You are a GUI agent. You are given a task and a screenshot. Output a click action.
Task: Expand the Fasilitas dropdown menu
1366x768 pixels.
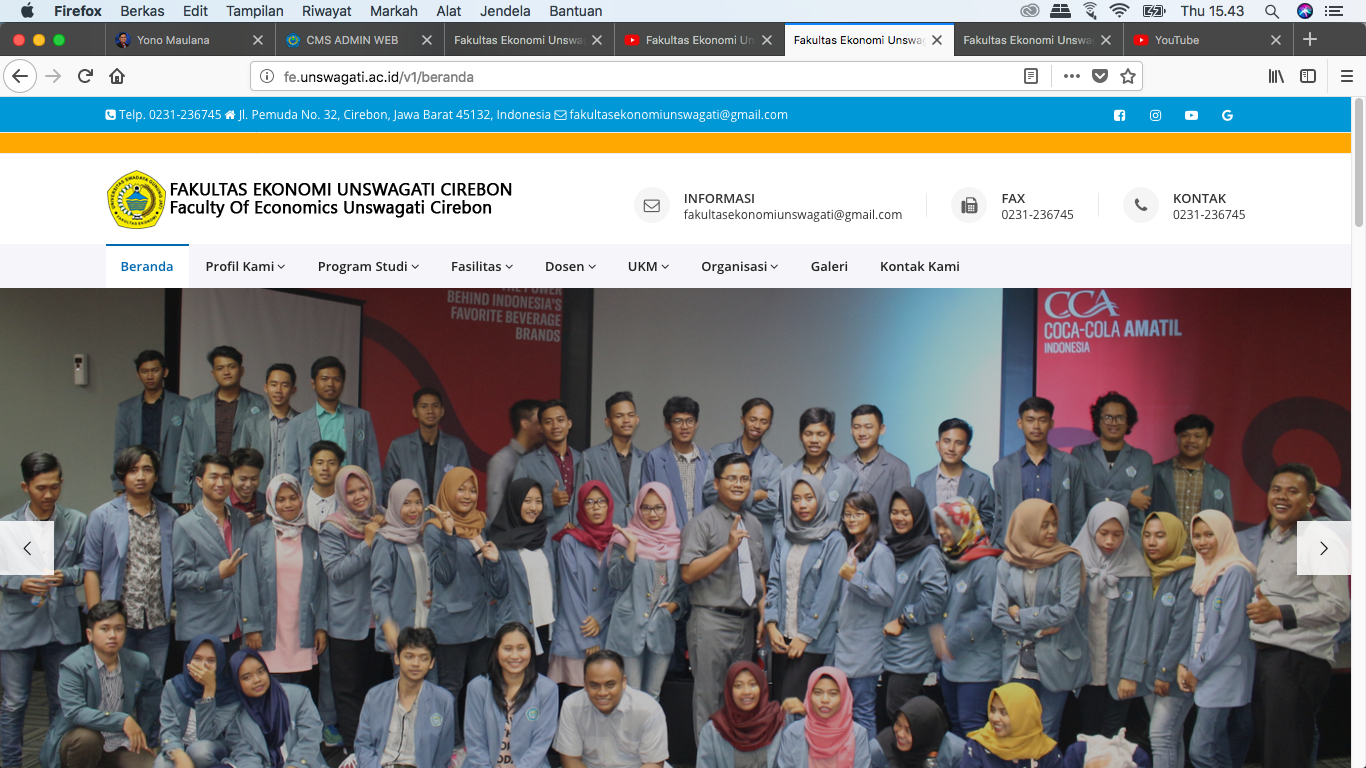[482, 266]
